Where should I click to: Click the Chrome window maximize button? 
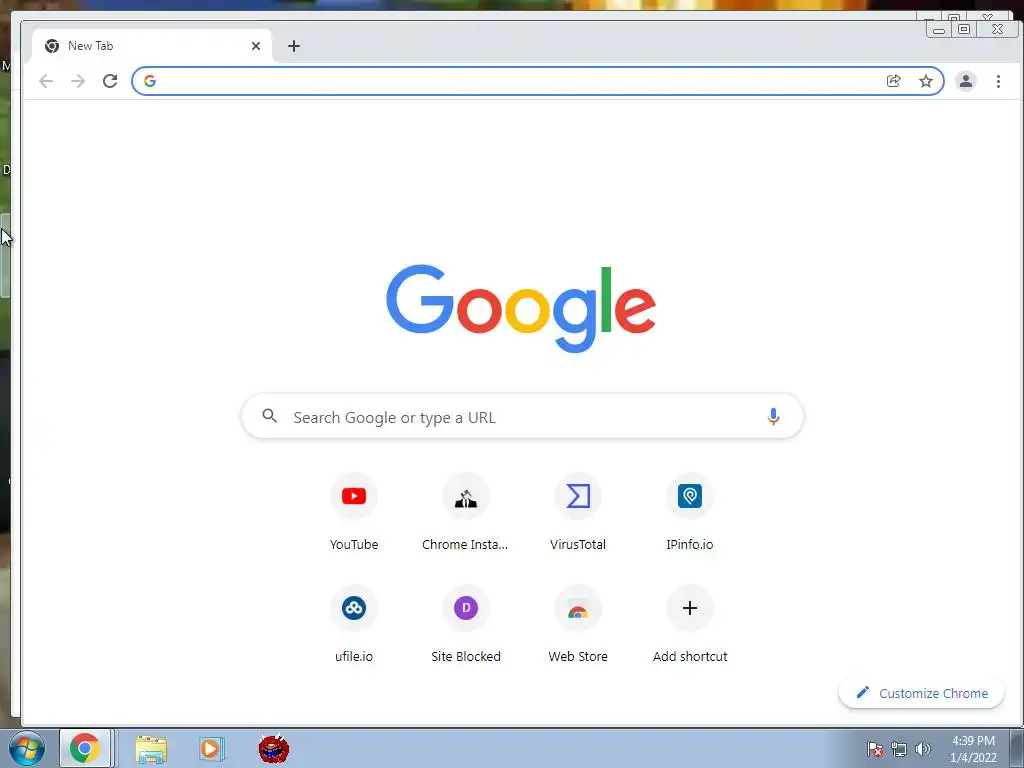tap(964, 29)
